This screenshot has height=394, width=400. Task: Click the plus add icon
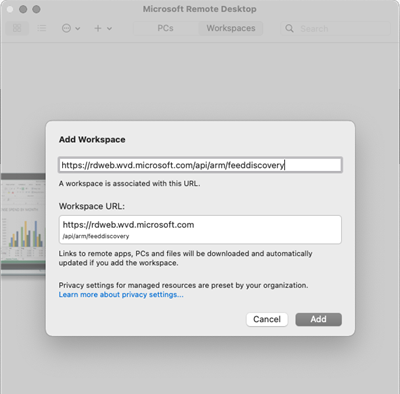coord(98,28)
